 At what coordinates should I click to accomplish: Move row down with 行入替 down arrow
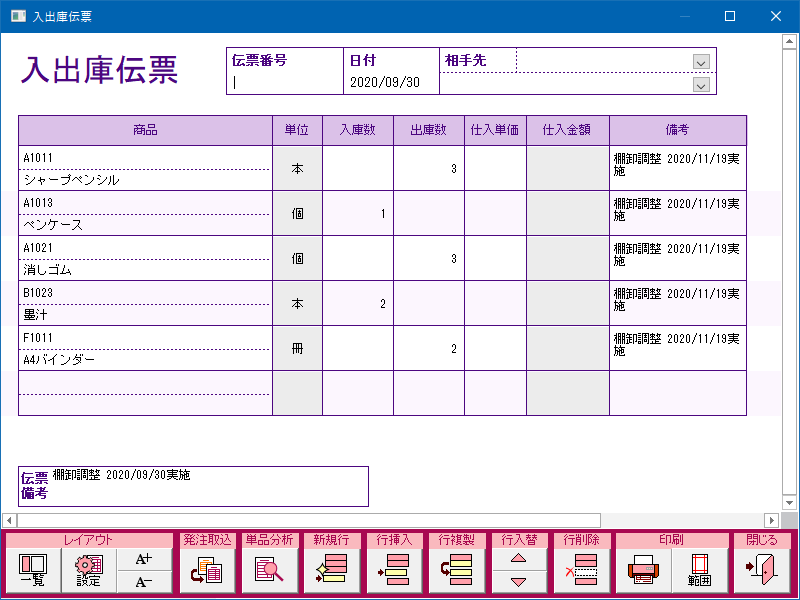[x=518, y=582]
